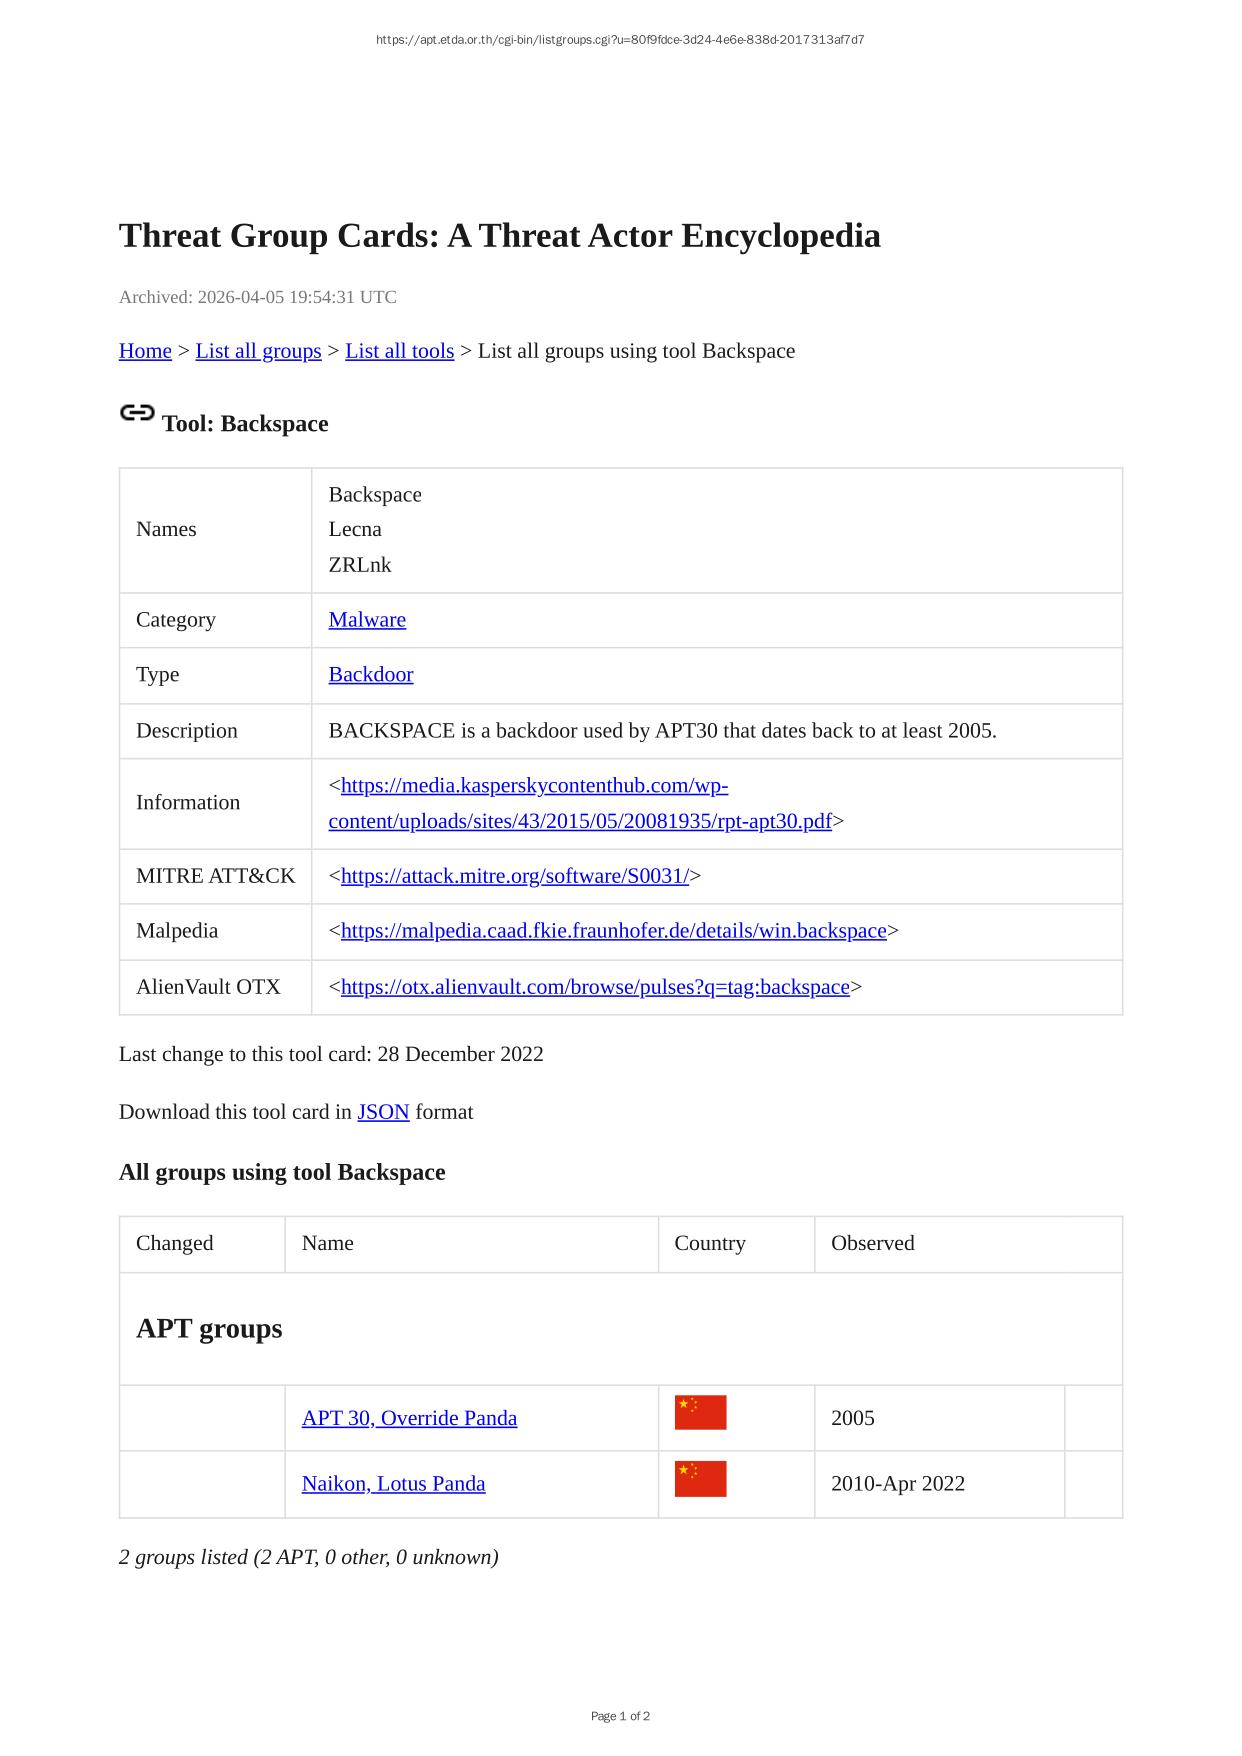
Task: Click the Observed column header
Action: 872,1243
